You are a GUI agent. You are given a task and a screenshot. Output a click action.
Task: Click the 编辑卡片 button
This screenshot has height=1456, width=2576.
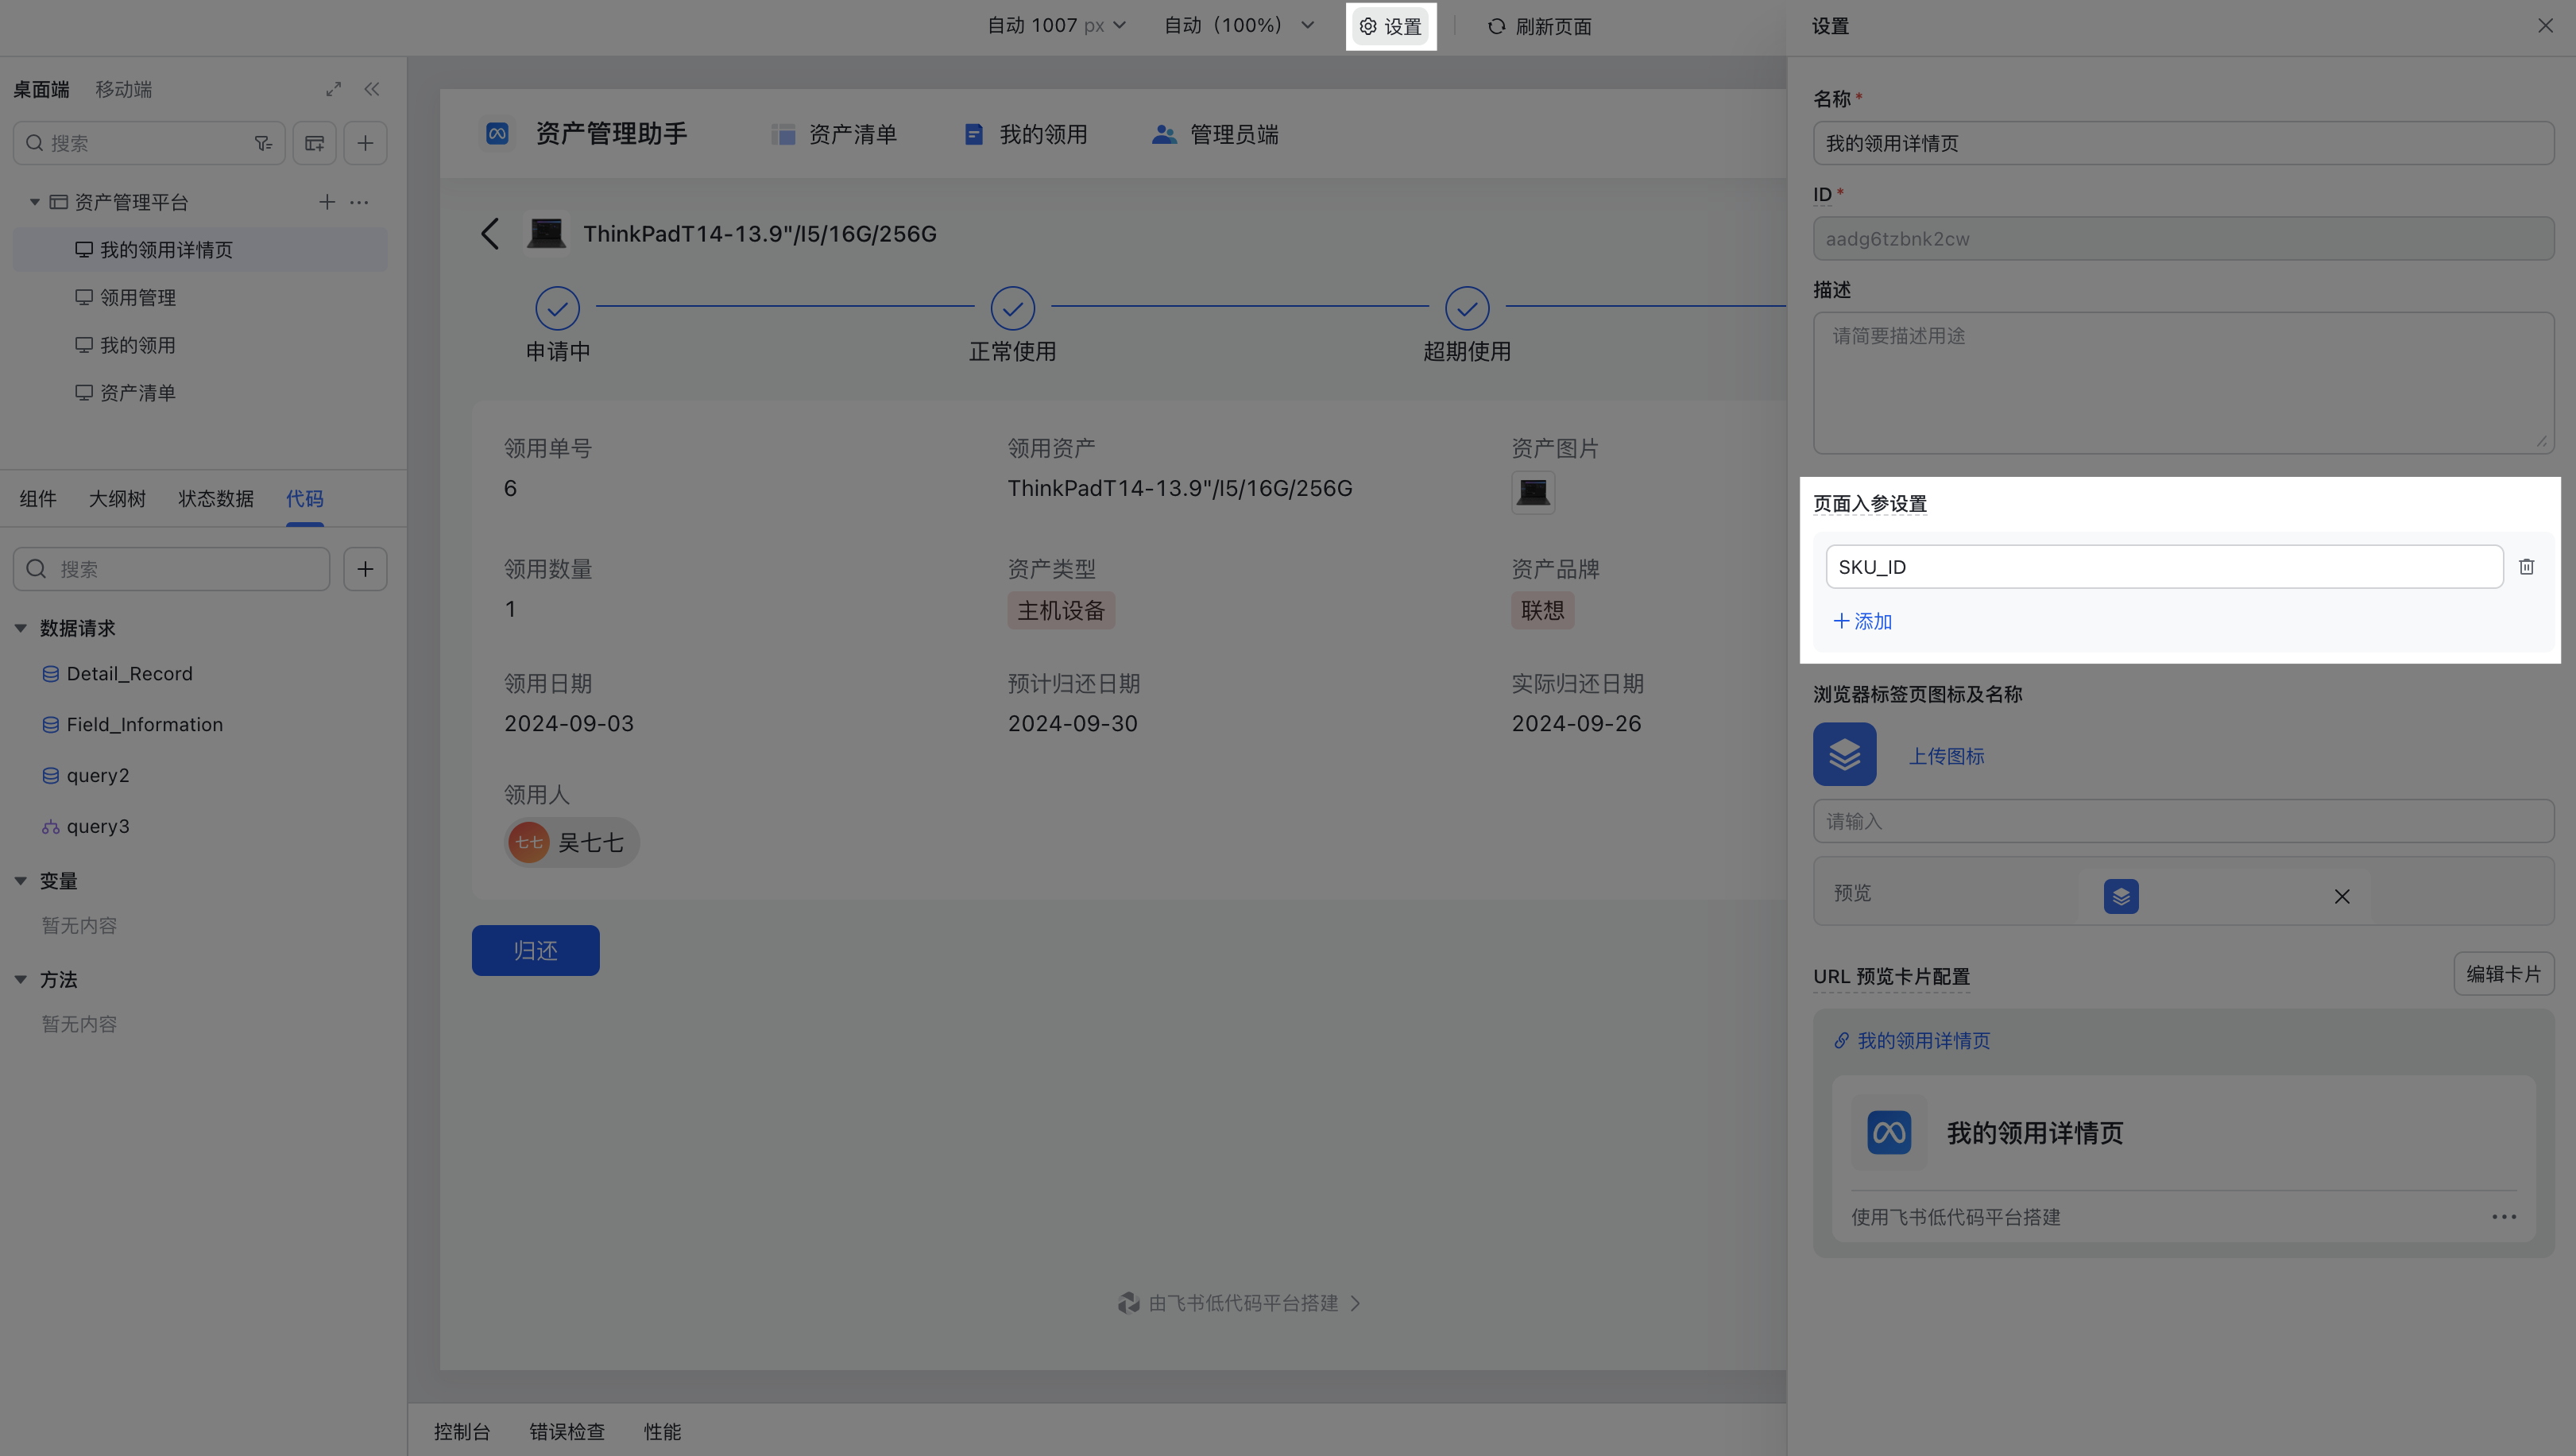tap(2503, 974)
